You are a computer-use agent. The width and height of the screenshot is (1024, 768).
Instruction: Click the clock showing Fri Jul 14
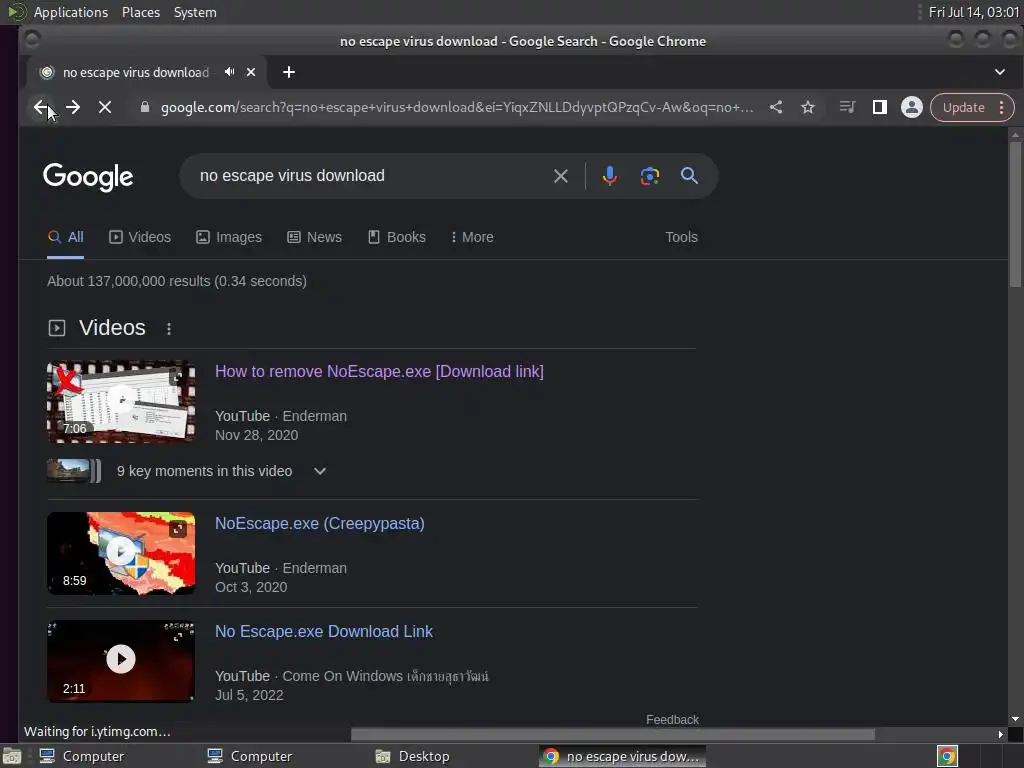point(974,12)
